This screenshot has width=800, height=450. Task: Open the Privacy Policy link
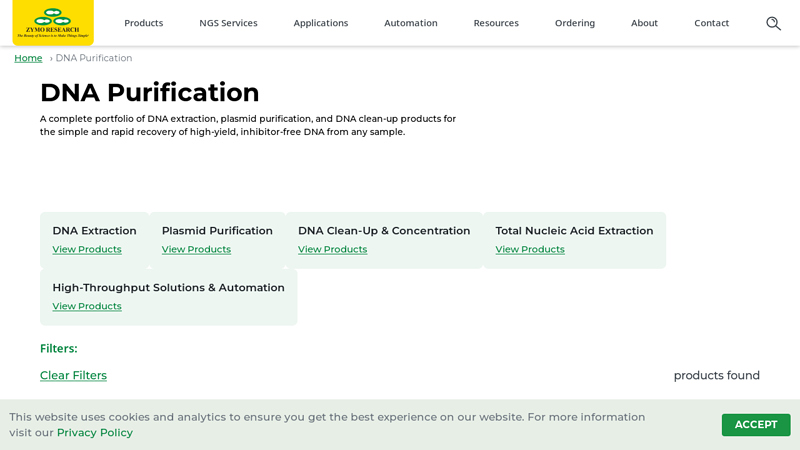[94, 433]
